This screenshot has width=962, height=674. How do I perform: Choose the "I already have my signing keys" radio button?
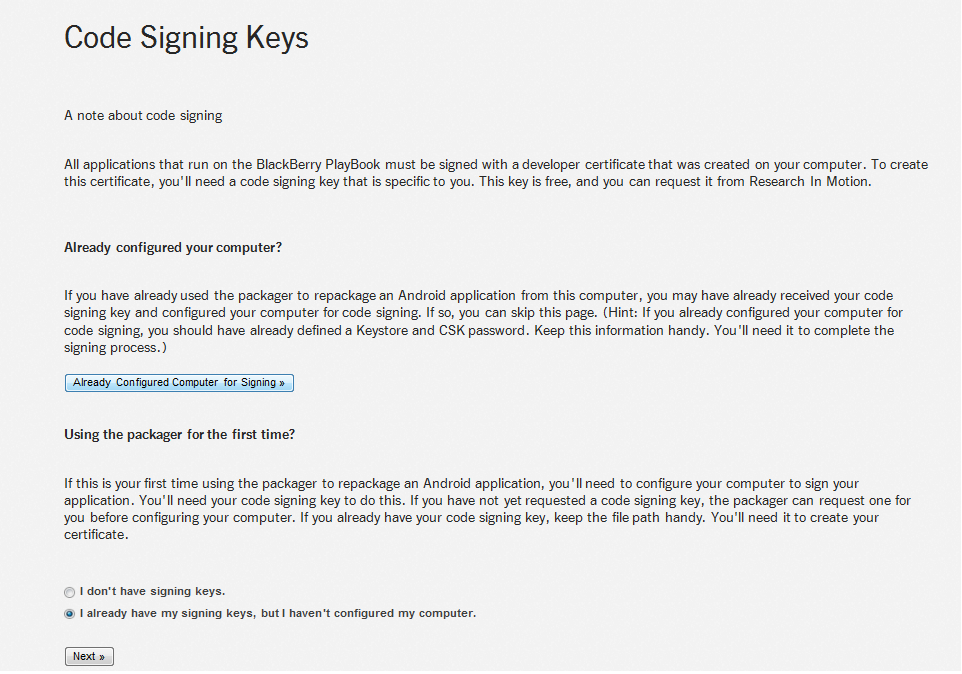pyautogui.click(x=70, y=614)
